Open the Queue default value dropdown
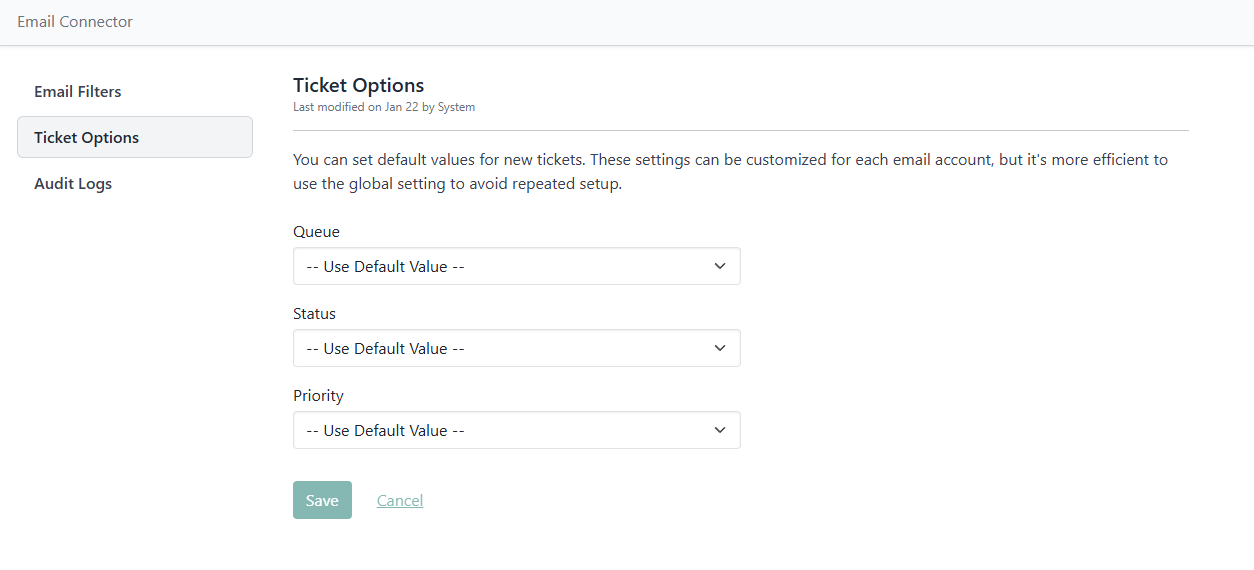Screen dimensions: 1254x570 coord(516,266)
